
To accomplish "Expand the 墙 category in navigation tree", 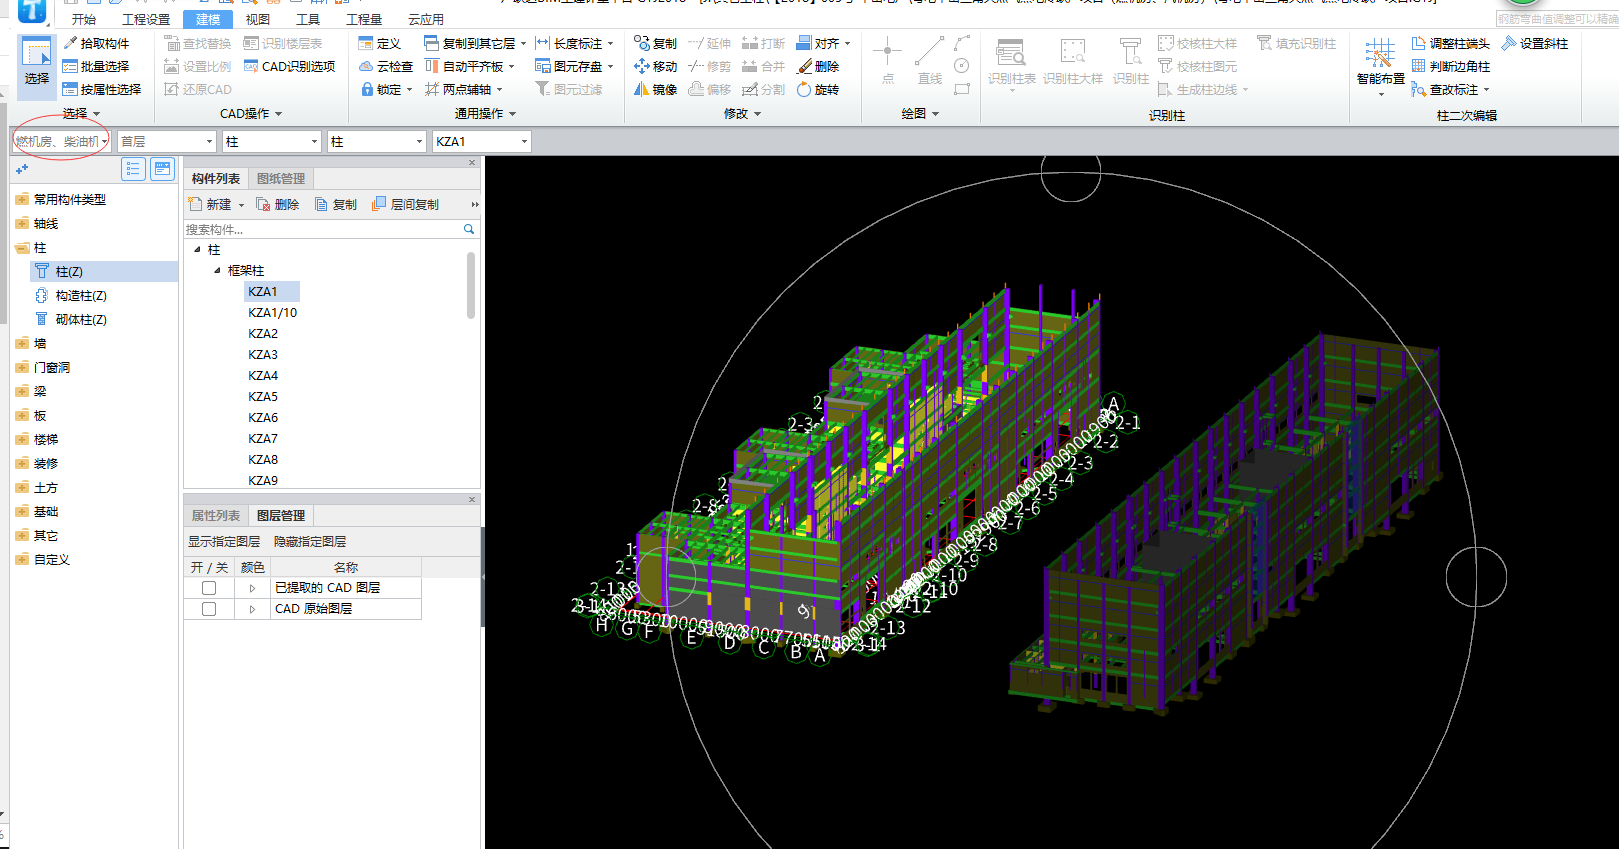I will point(22,344).
